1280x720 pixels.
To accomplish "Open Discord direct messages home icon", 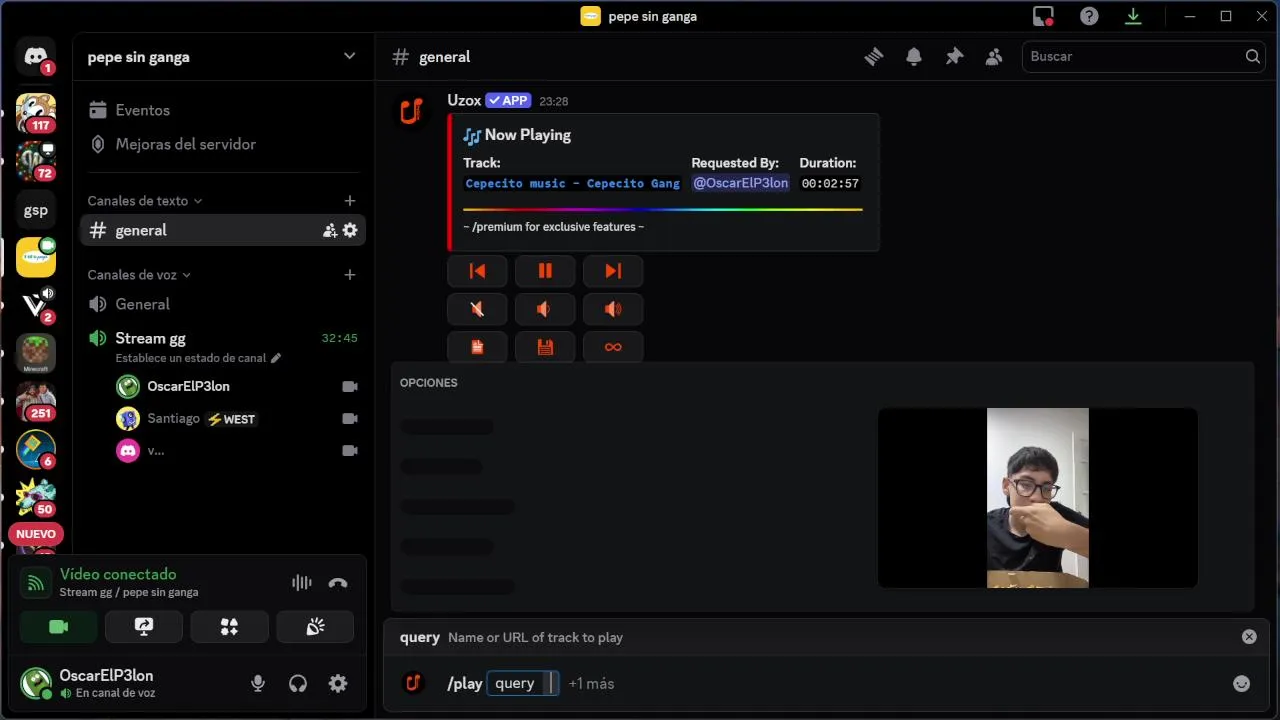I will [x=36, y=57].
